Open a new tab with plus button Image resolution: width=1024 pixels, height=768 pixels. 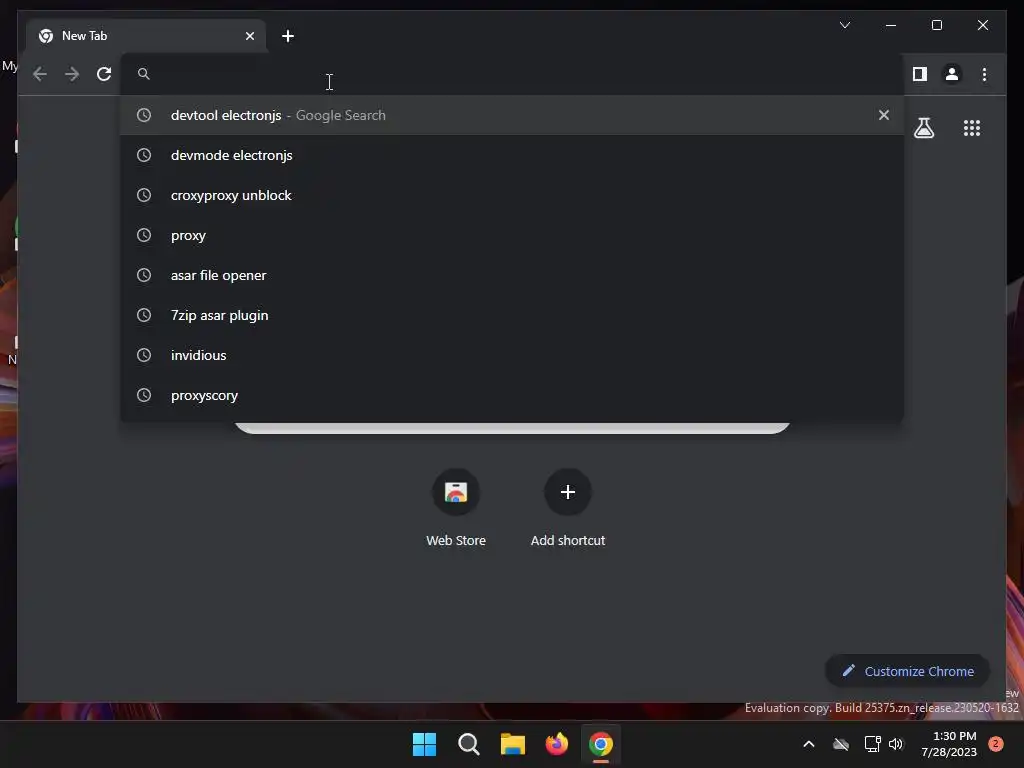288,36
